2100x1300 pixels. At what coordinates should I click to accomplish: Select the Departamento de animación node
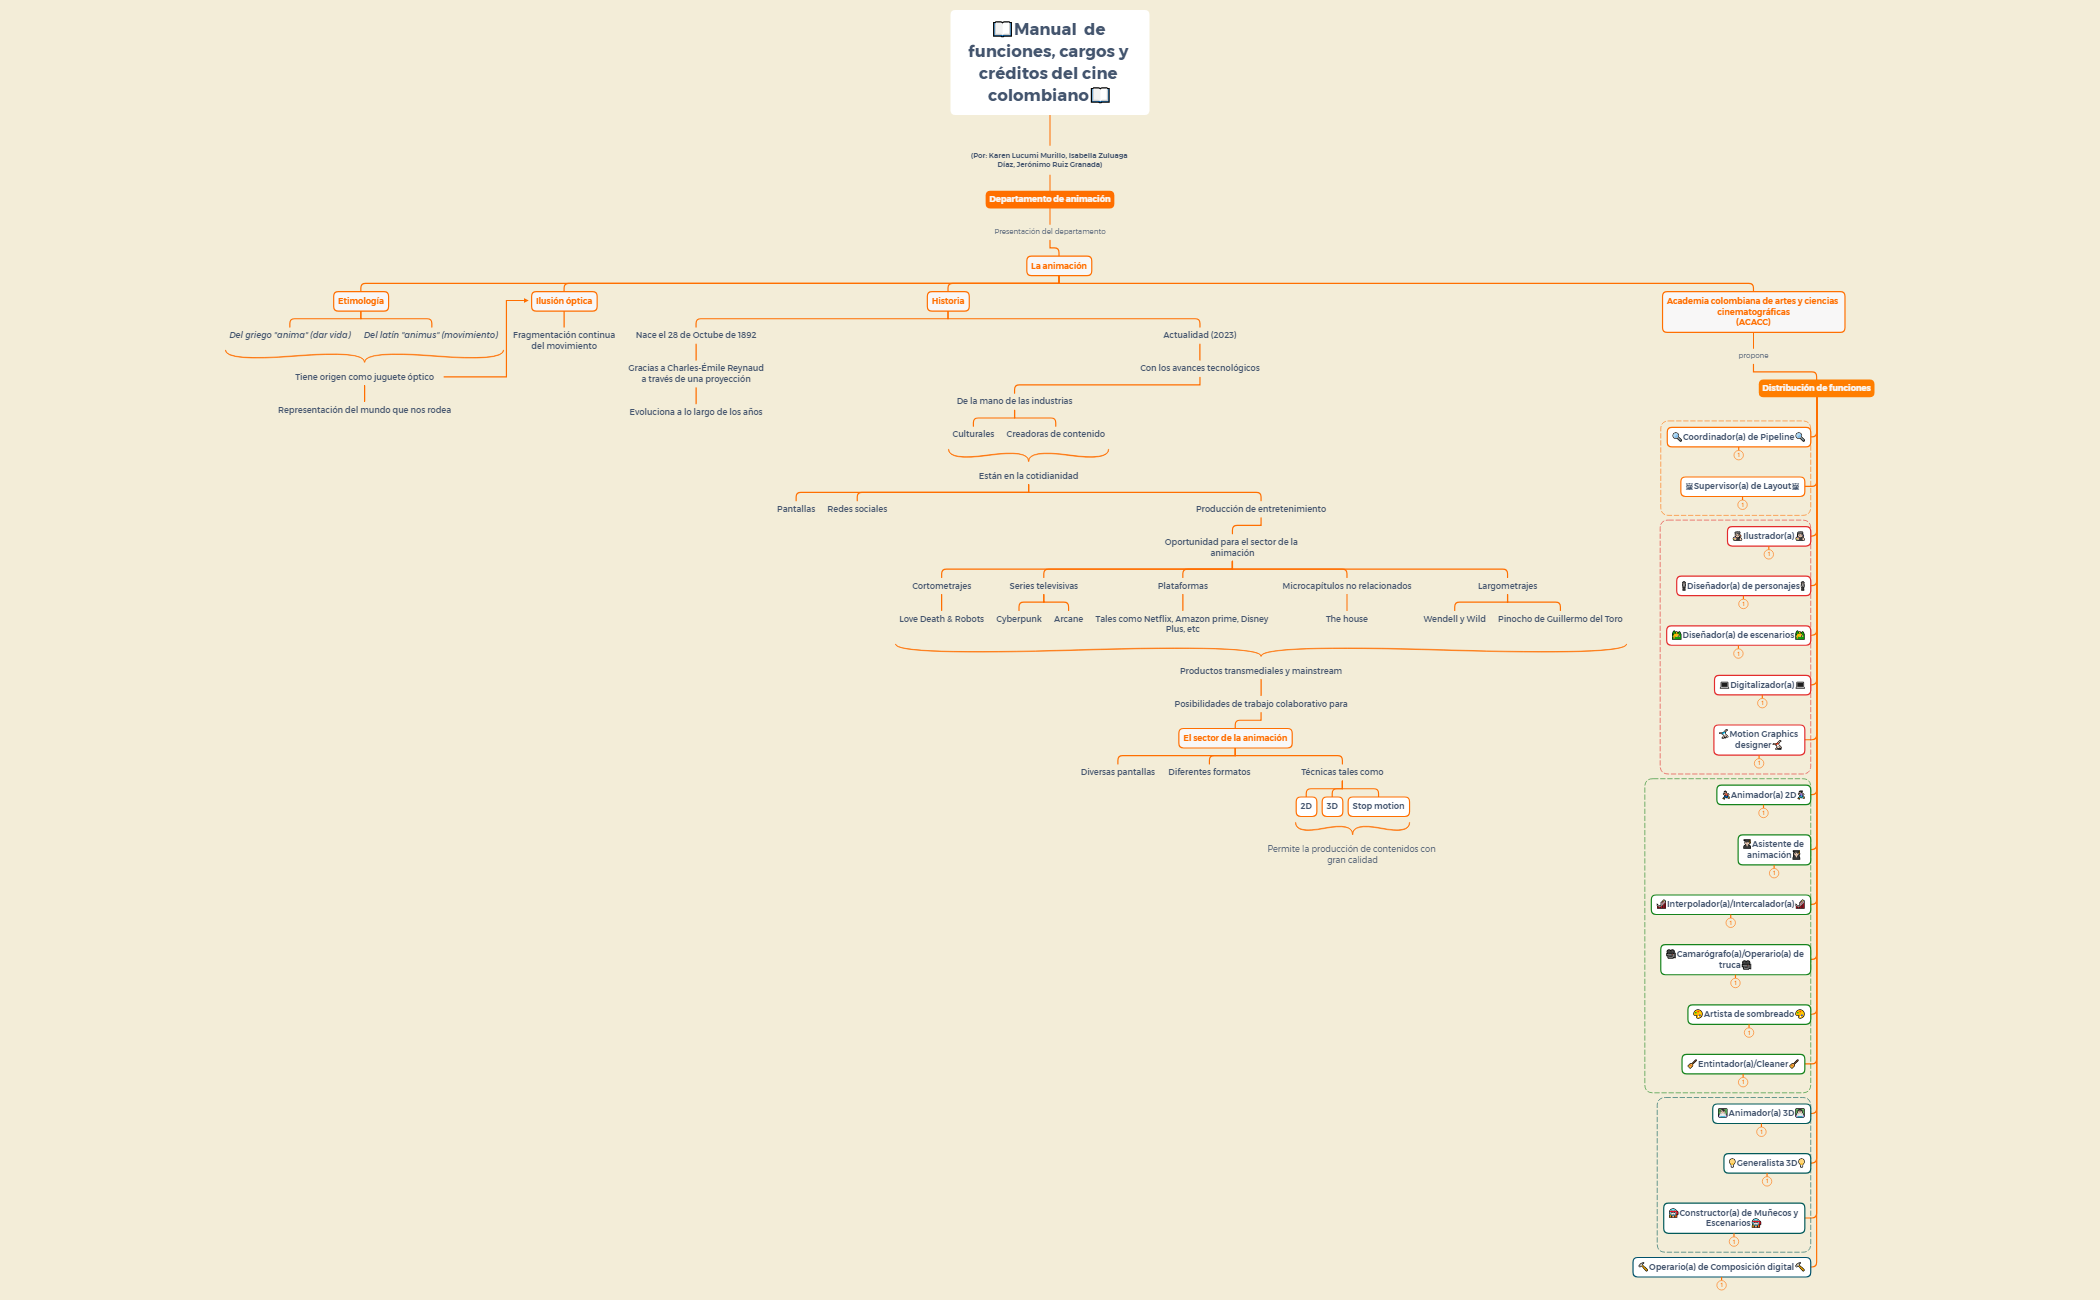[1049, 199]
